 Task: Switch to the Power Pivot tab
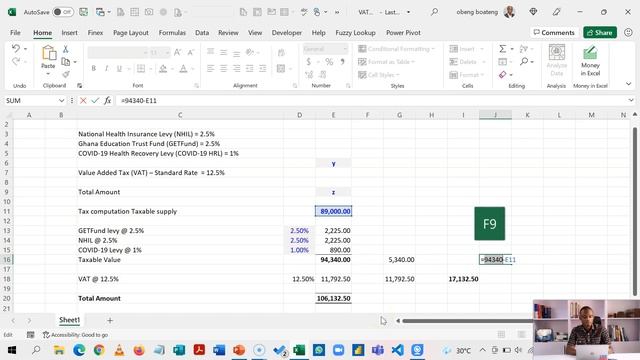403,33
